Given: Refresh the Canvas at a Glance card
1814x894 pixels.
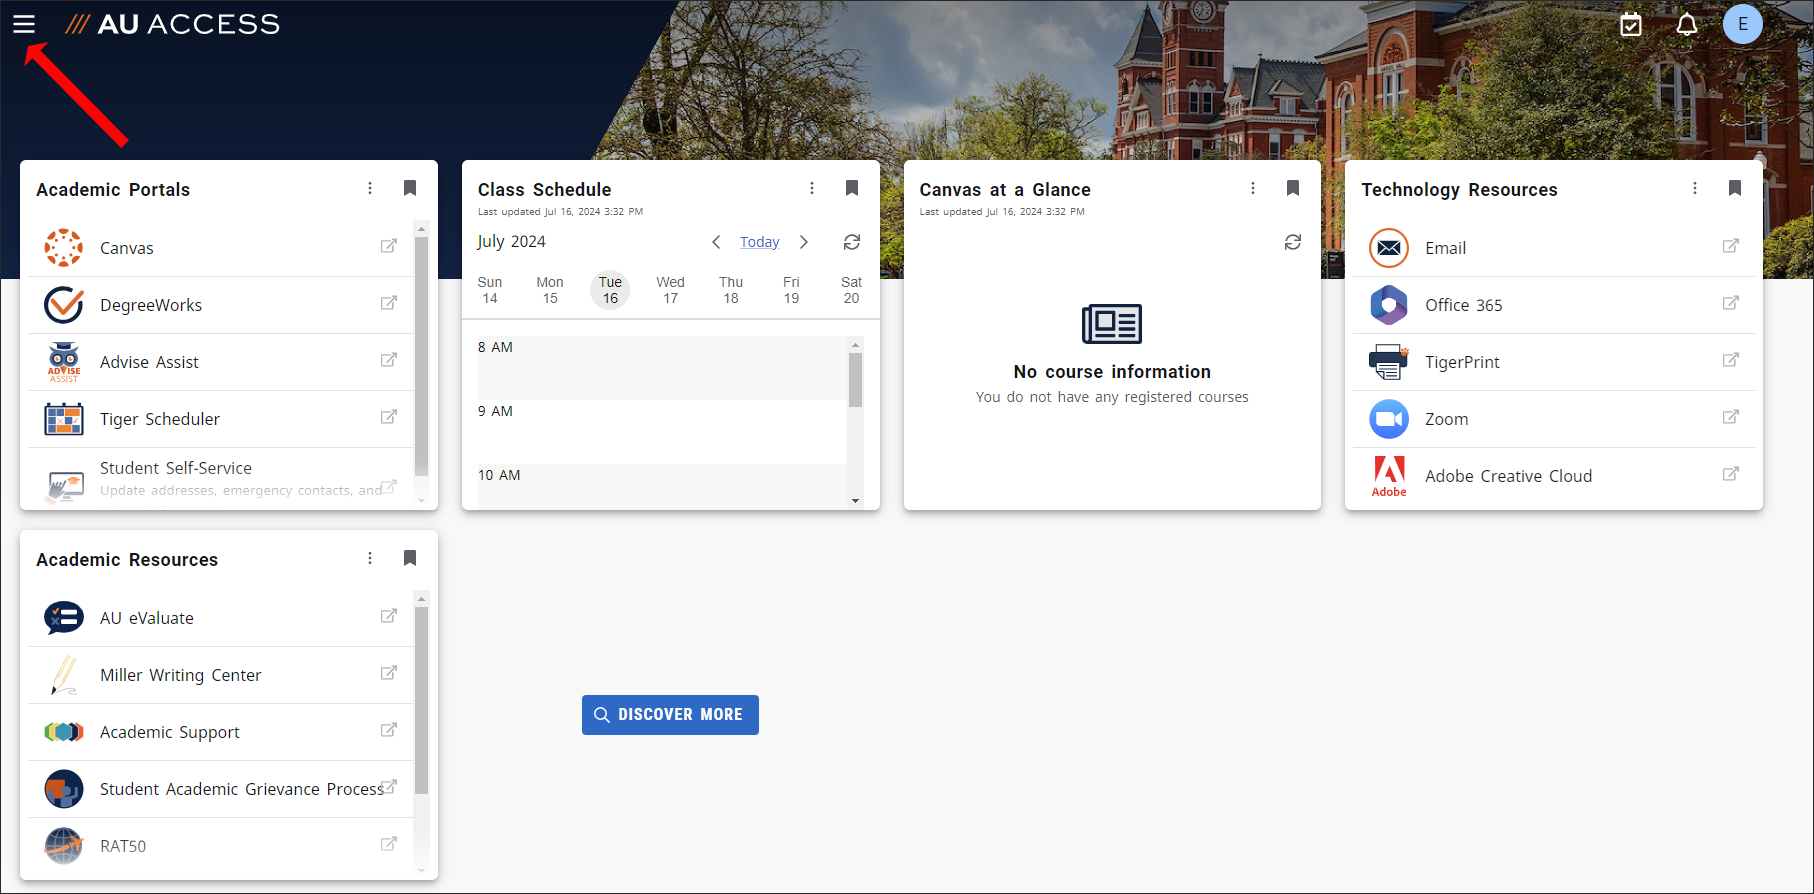Looking at the screenshot, I should click(x=1293, y=242).
